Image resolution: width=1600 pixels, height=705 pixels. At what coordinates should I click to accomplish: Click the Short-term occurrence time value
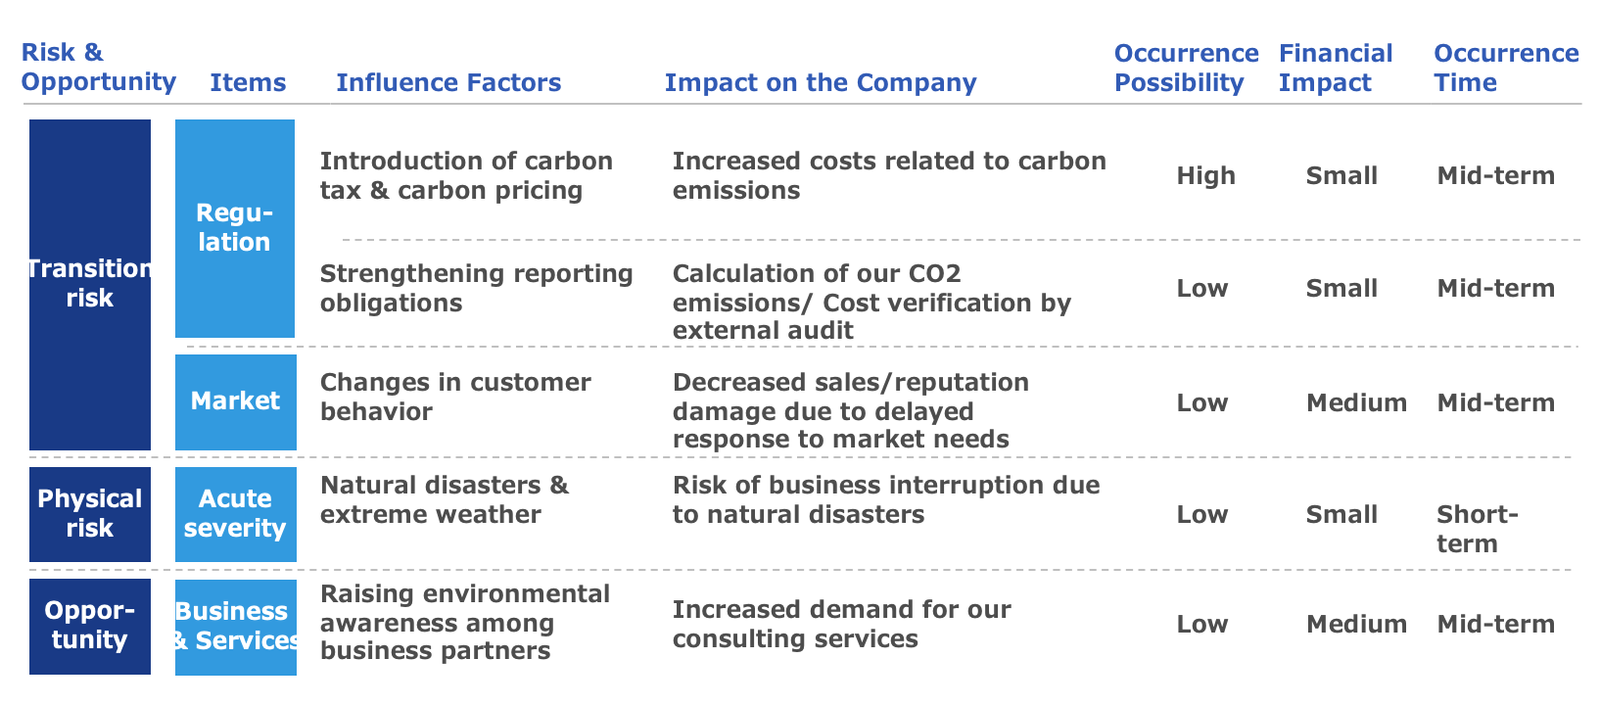1477,529
